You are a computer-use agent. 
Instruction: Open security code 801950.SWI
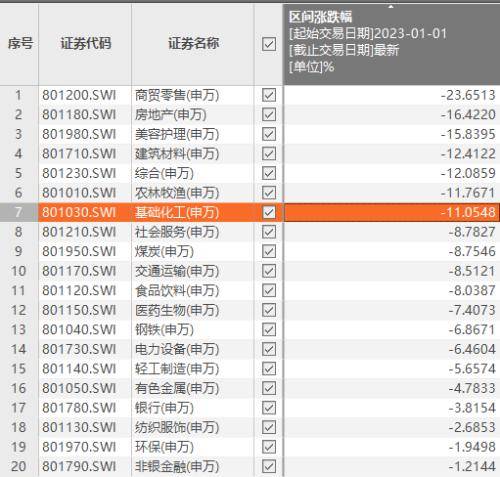tap(79, 251)
